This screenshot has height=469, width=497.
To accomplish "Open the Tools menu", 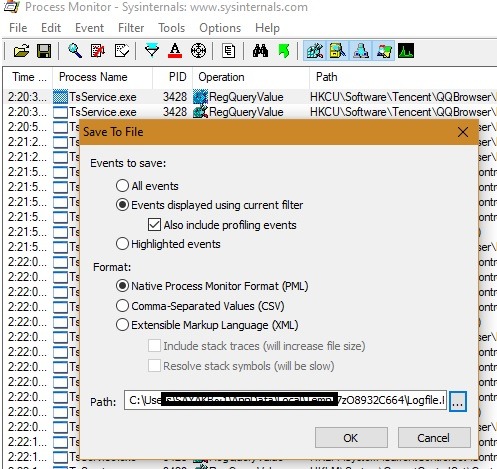I will pyautogui.click(x=171, y=28).
